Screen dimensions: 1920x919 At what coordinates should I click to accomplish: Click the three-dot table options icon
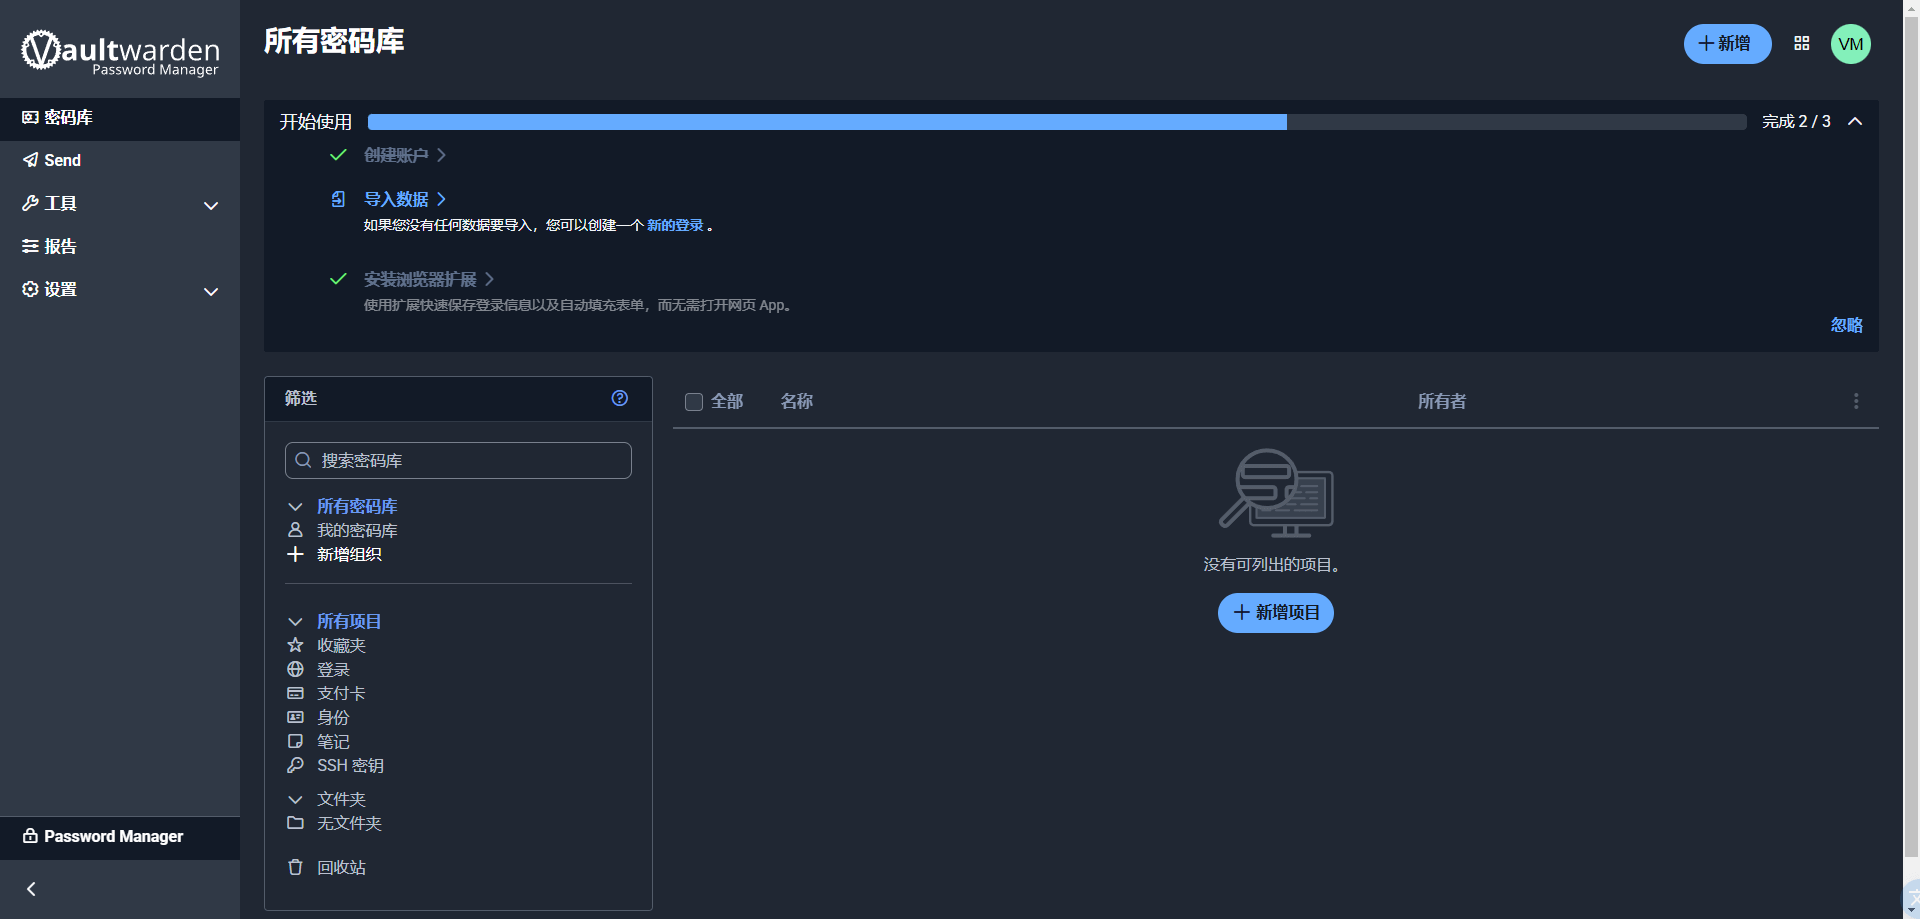tap(1856, 401)
